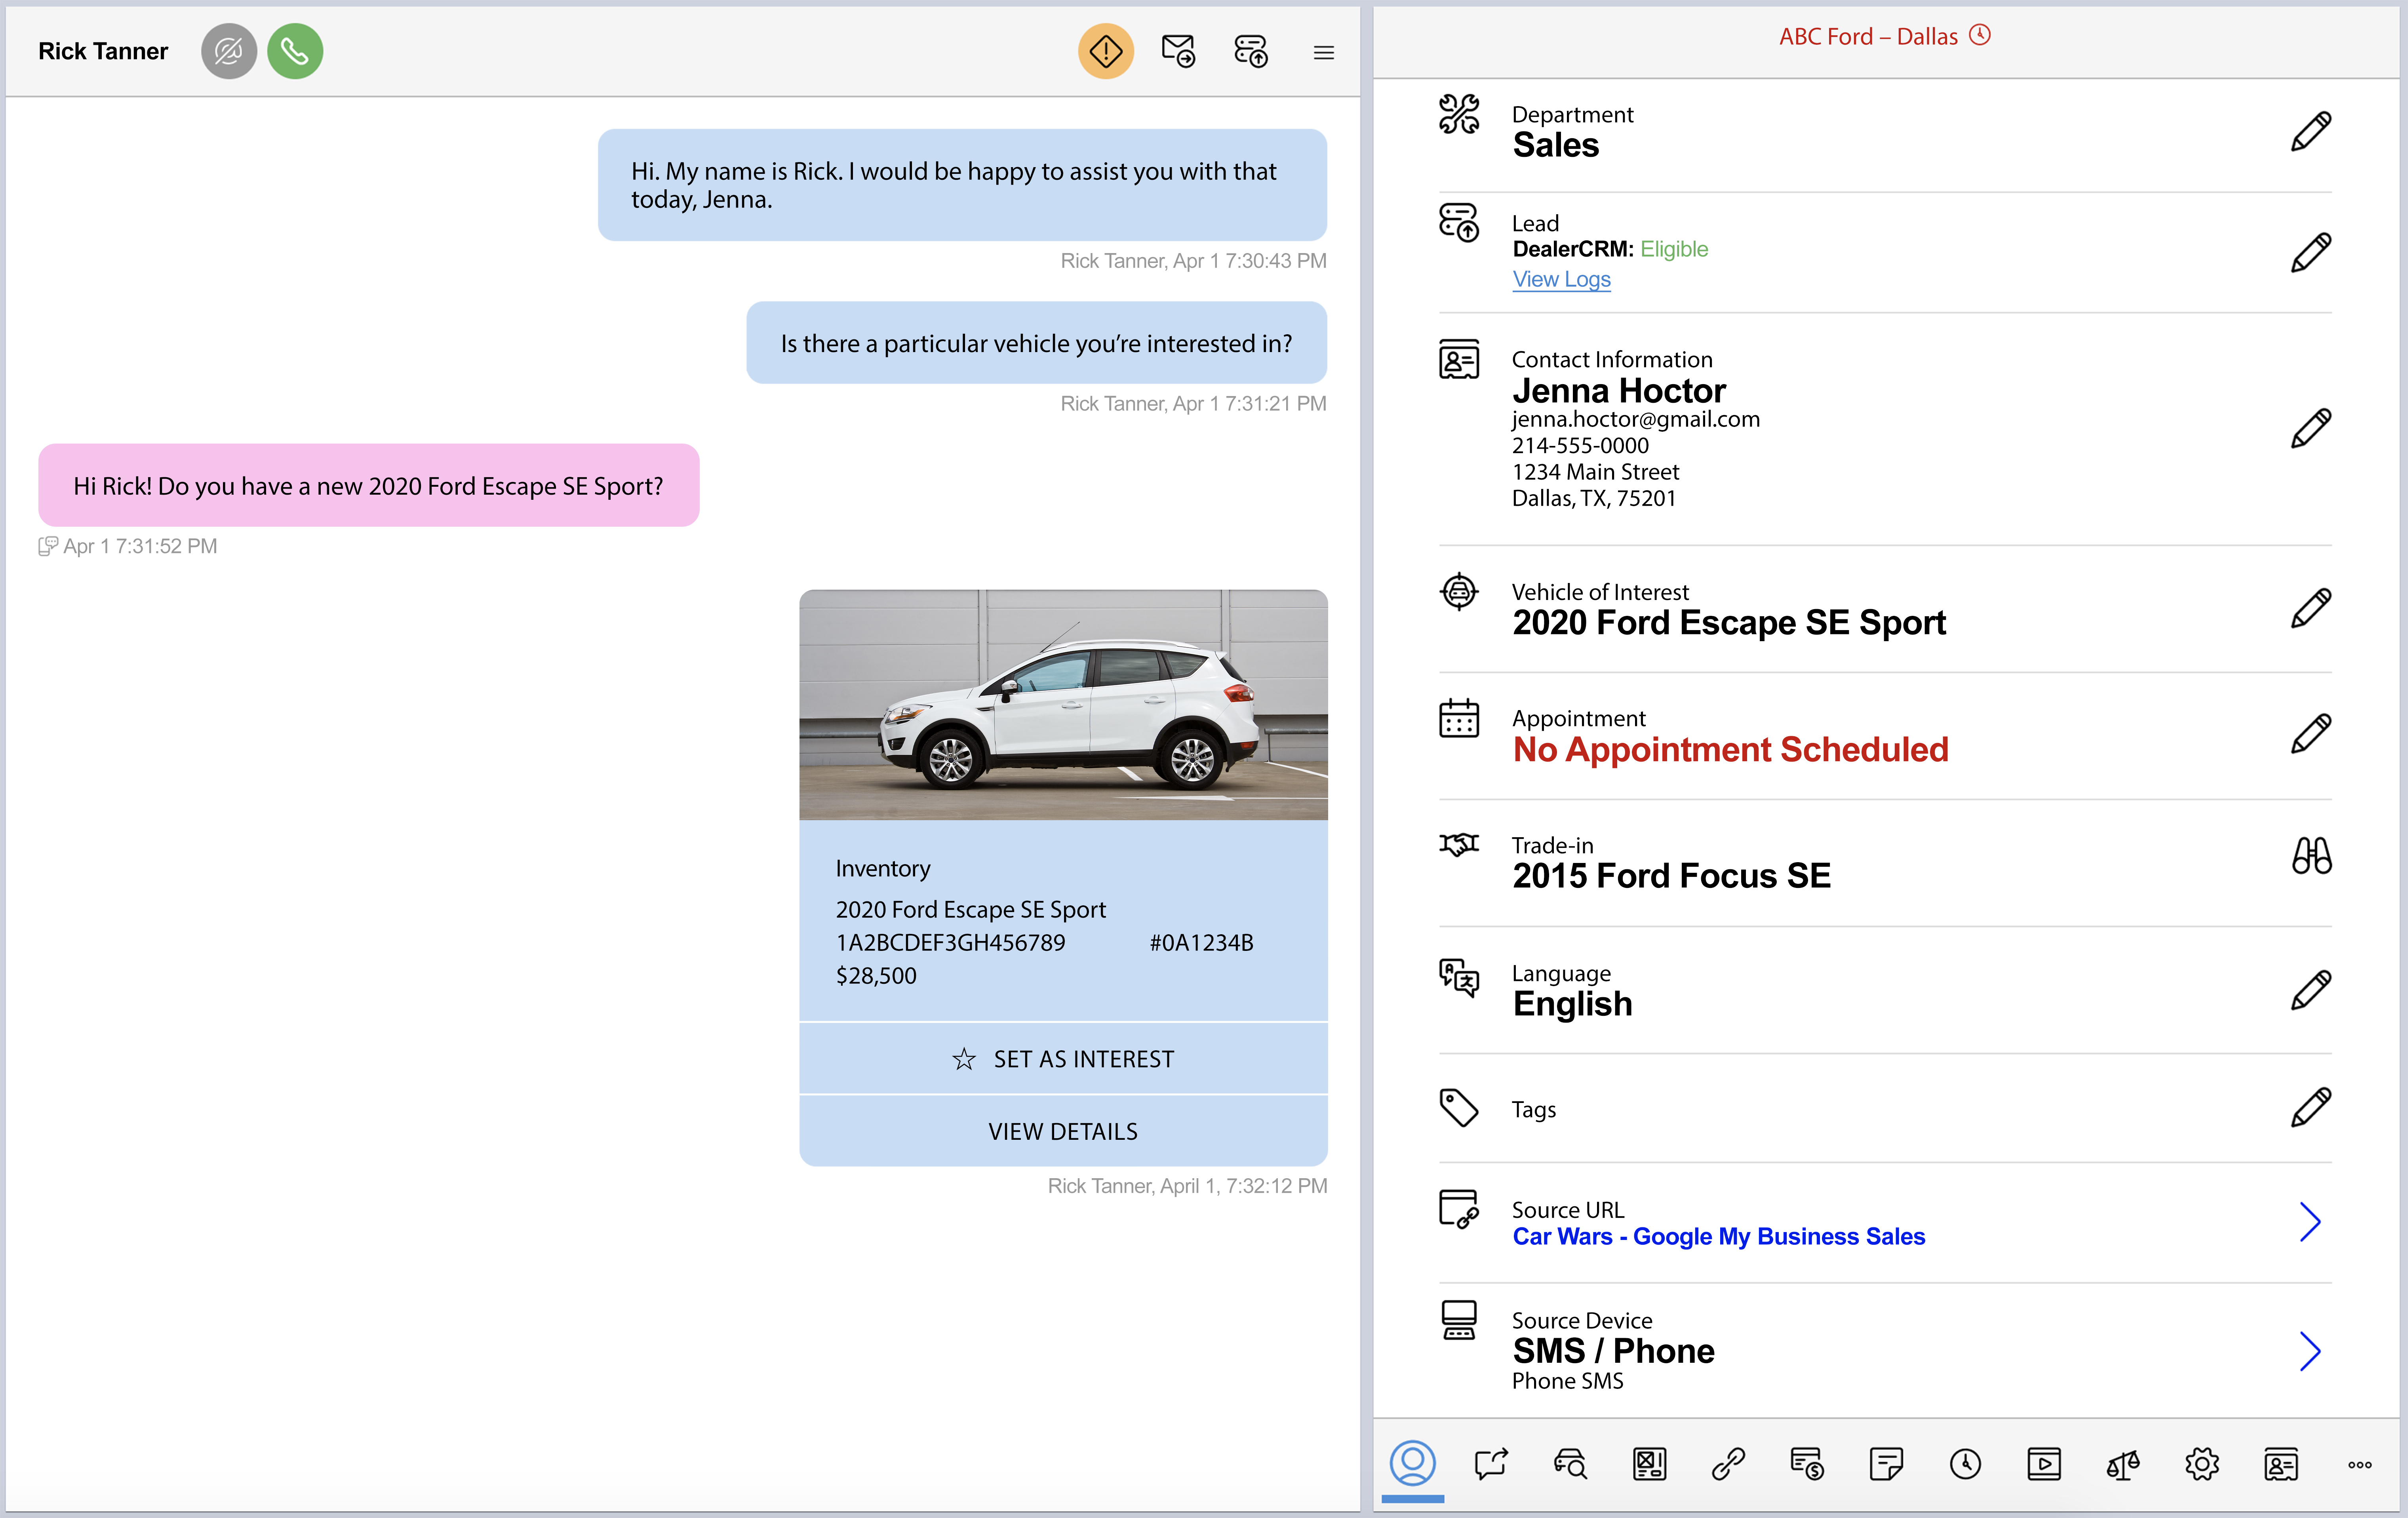Click the Lead row upload icon
This screenshot has width=2408, height=1518.
coord(1459,222)
